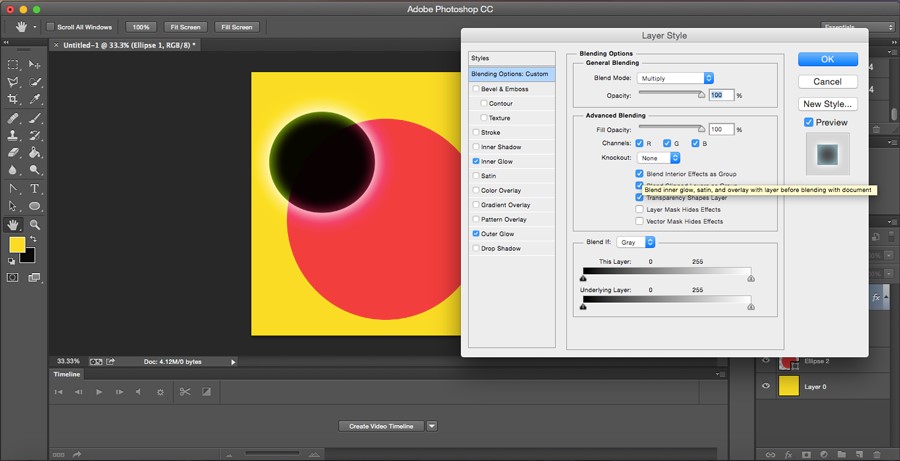Select the Healing Brush tool
This screenshot has width=900, height=461.
(13, 118)
